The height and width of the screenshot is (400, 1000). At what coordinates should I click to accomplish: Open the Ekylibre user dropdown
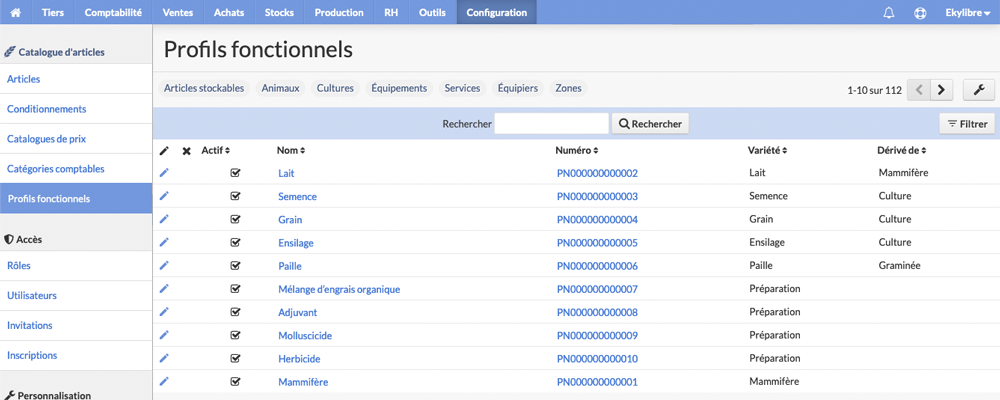click(x=967, y=12)
